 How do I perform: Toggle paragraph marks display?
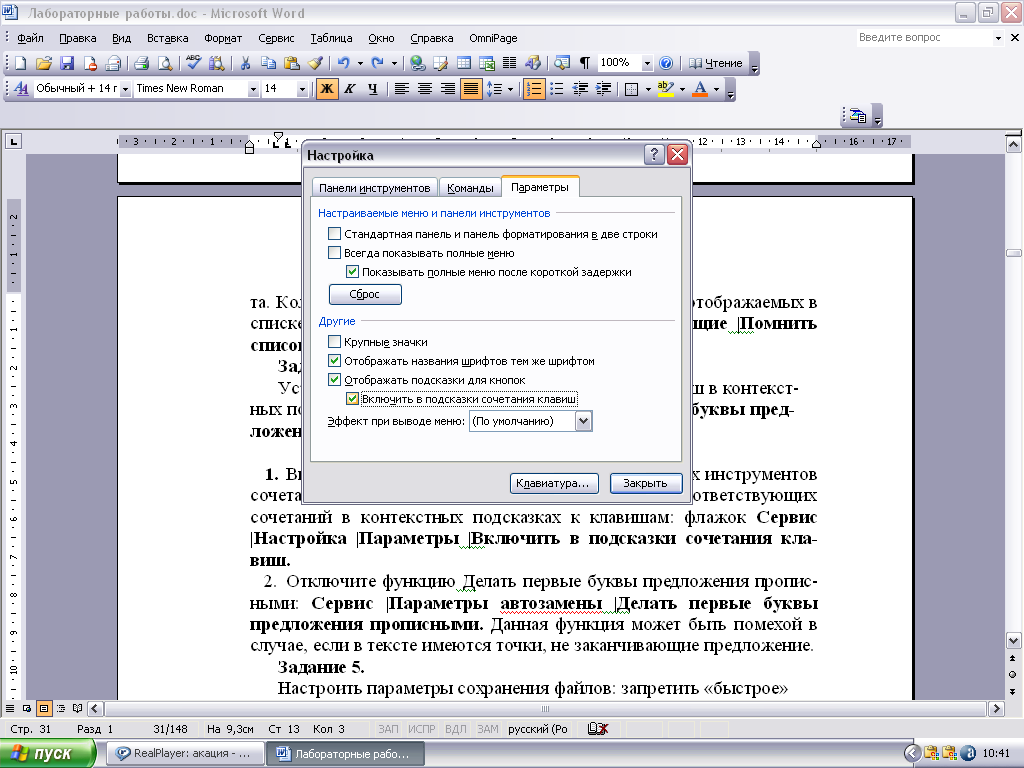[x=584, y=63]
